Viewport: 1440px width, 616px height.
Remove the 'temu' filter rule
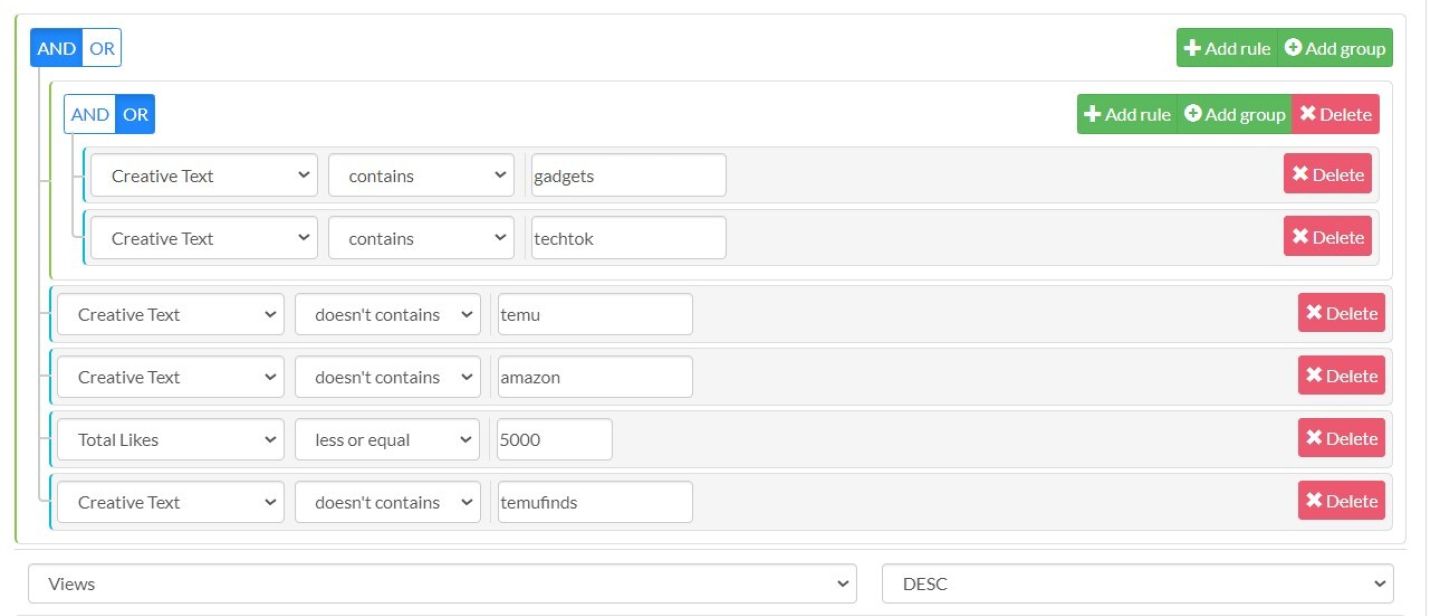point(1341,313)
